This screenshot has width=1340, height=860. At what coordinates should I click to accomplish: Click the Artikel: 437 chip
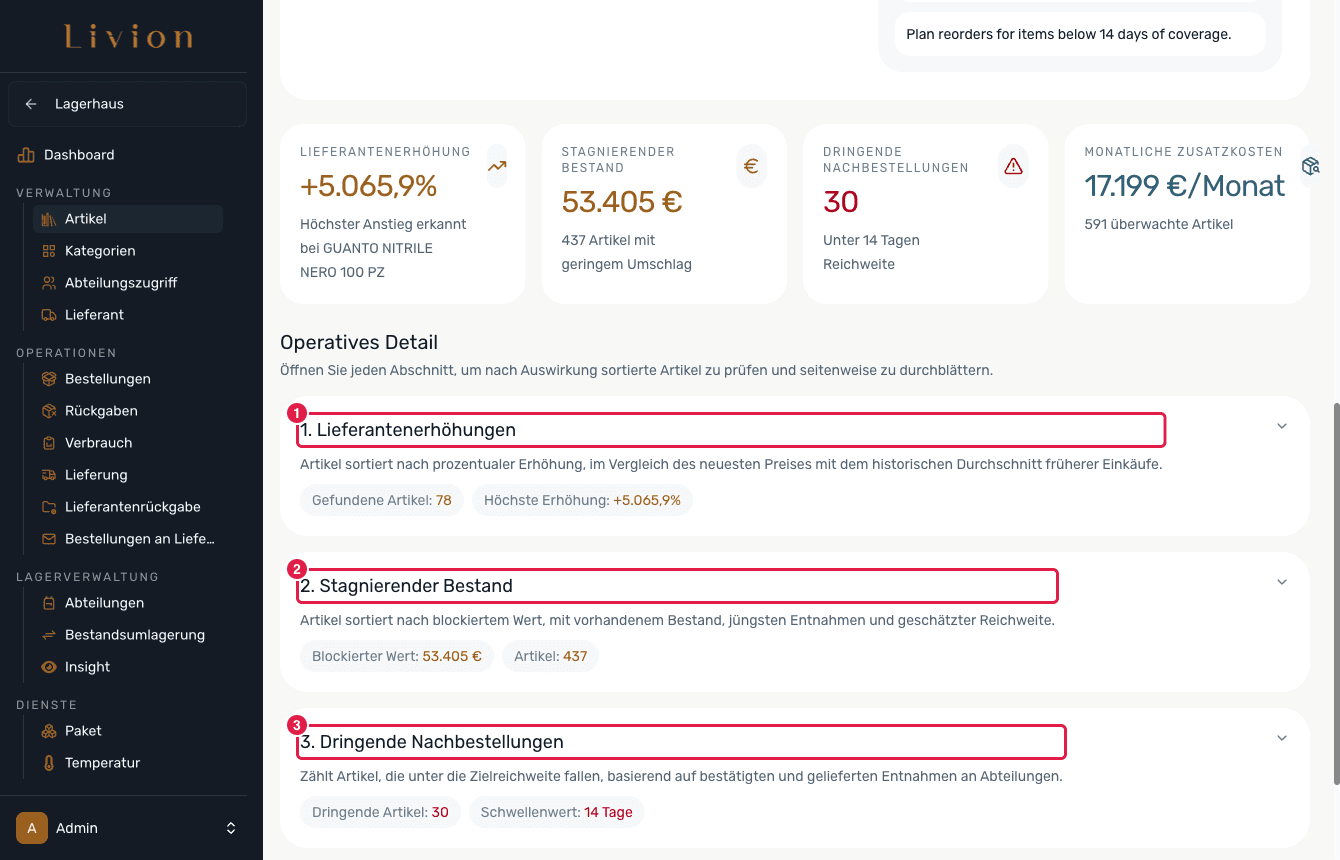tap(551, 657)
